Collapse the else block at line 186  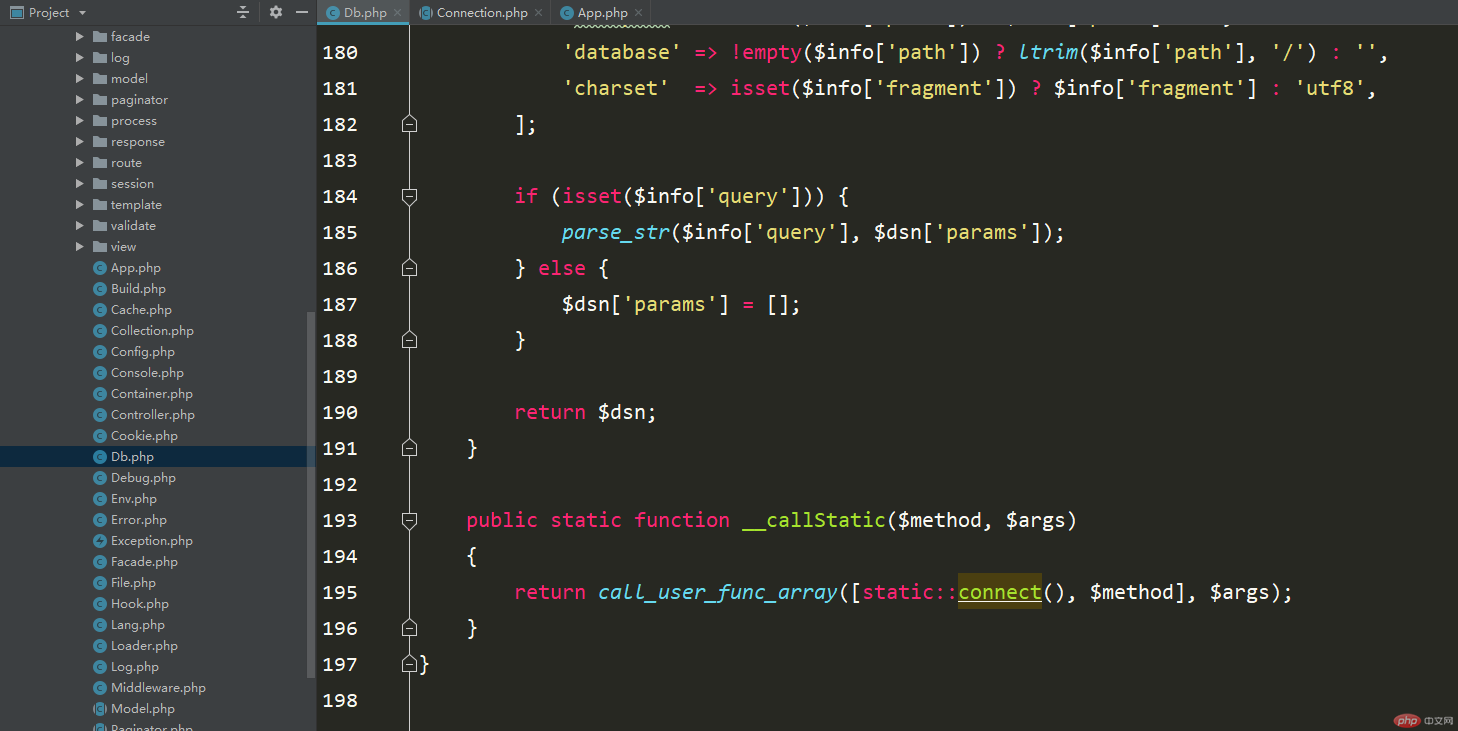coord(409,268)
